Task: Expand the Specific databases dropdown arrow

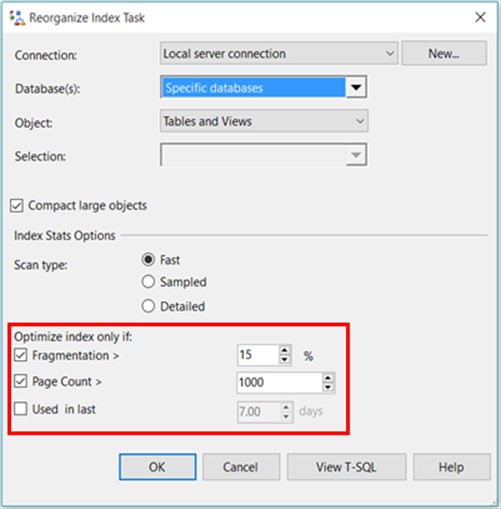Action: pos(356,87)
